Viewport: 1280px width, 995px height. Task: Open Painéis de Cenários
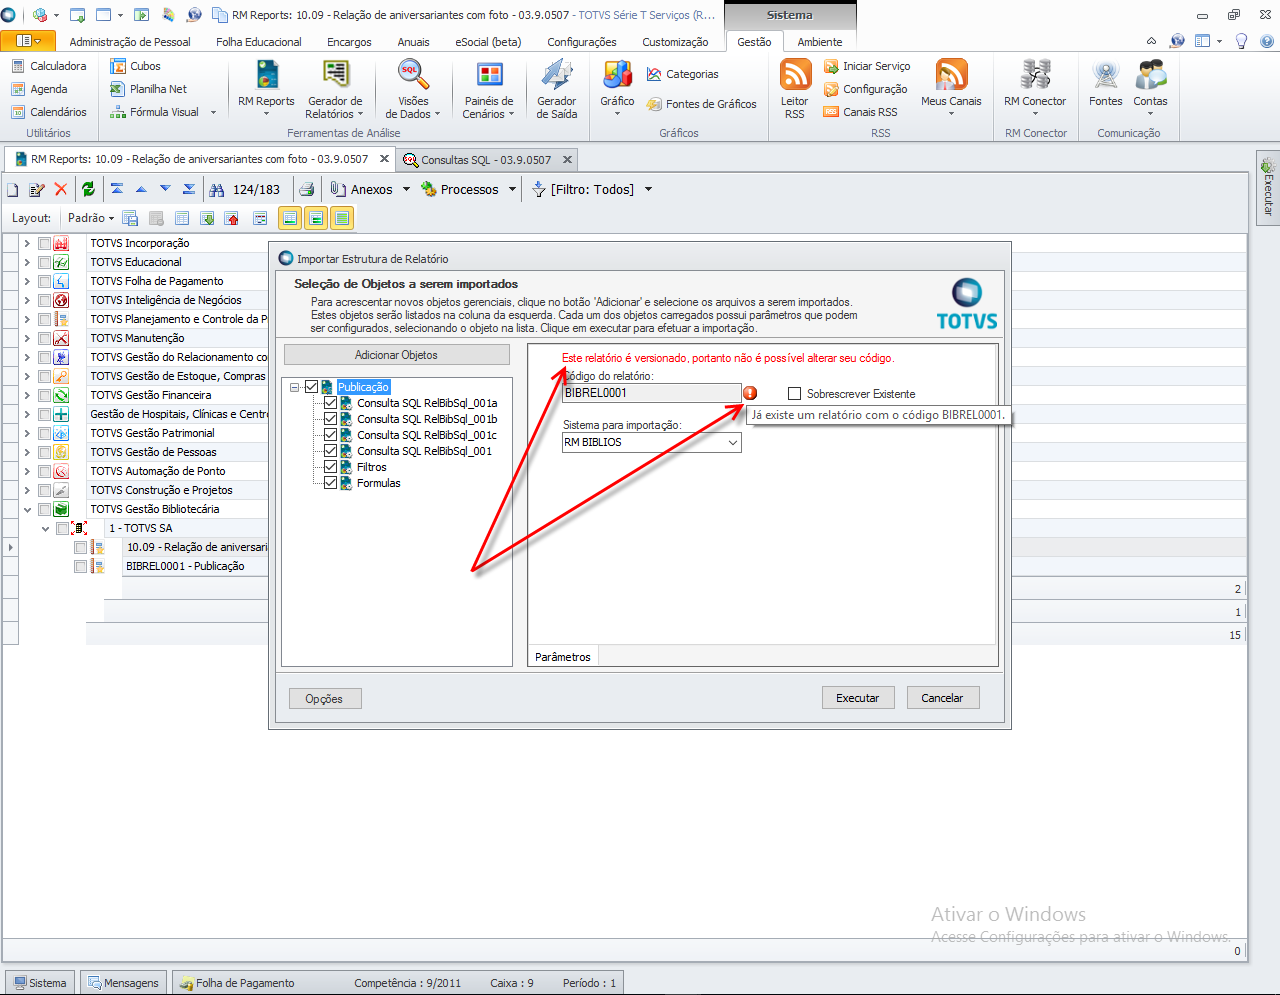[489, 88]
